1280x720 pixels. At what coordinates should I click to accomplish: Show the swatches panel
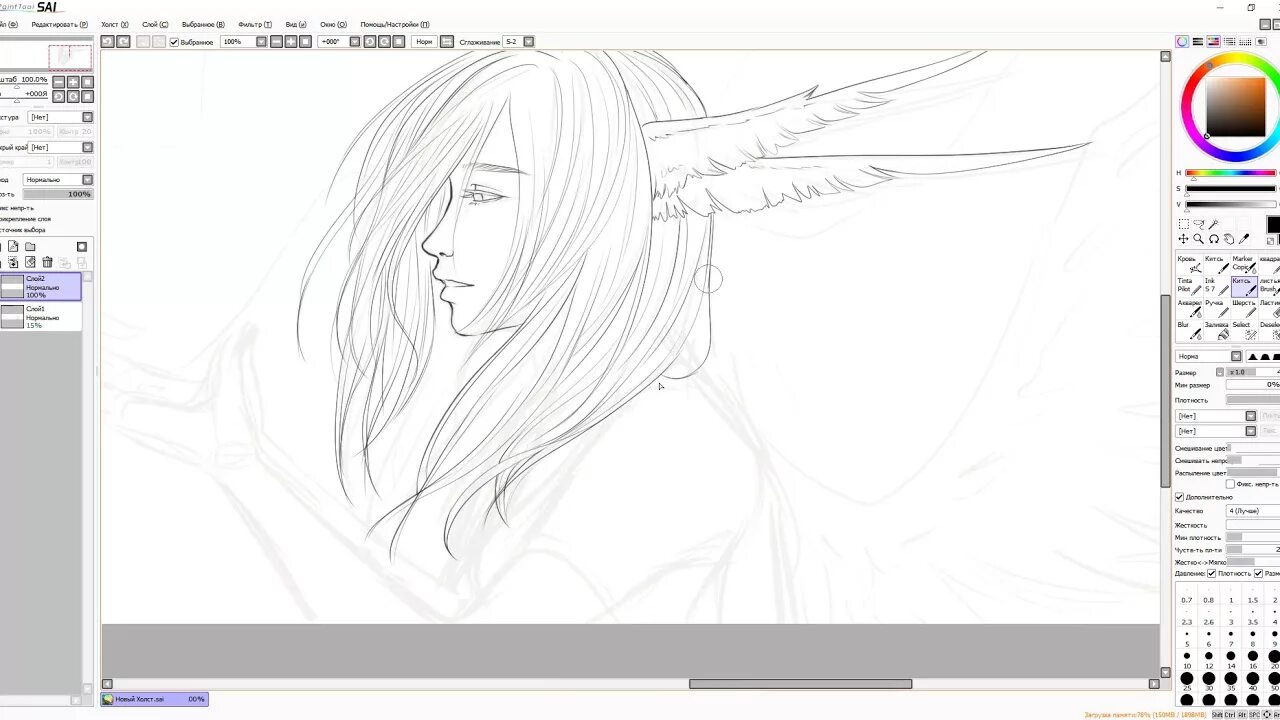[x=1244, y=42]
